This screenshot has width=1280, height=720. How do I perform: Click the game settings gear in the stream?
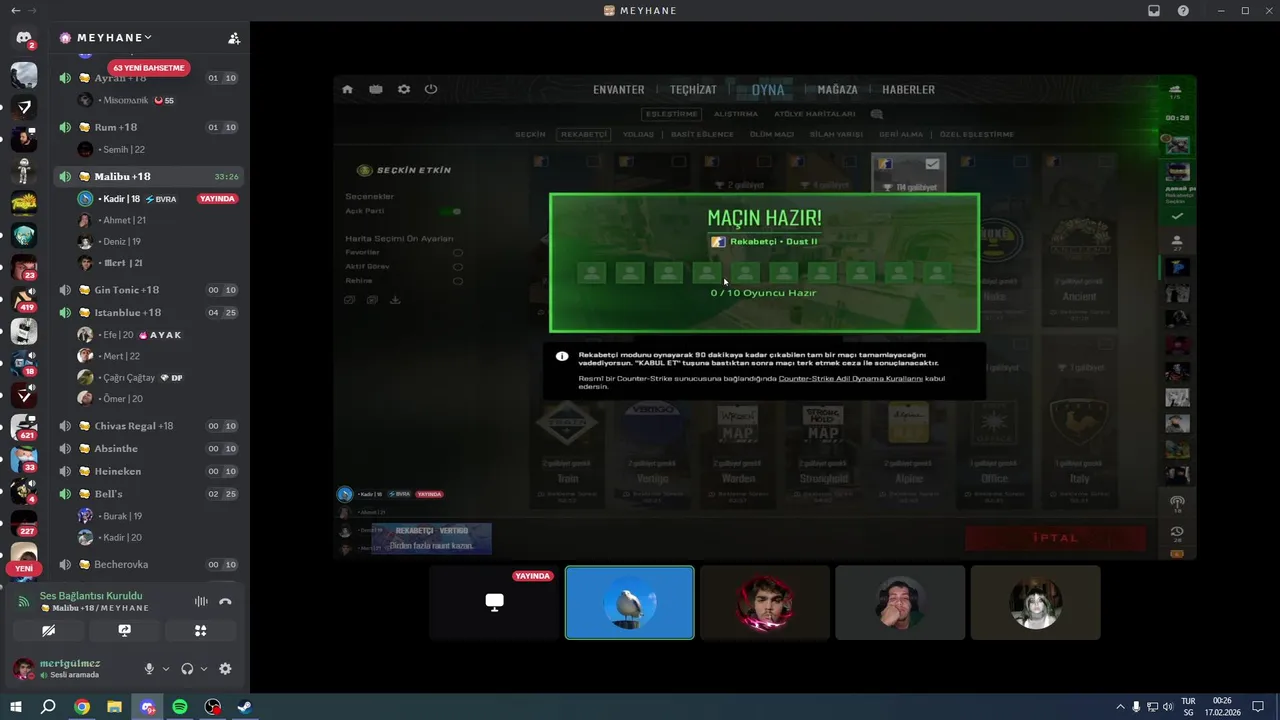coord(404,89)
